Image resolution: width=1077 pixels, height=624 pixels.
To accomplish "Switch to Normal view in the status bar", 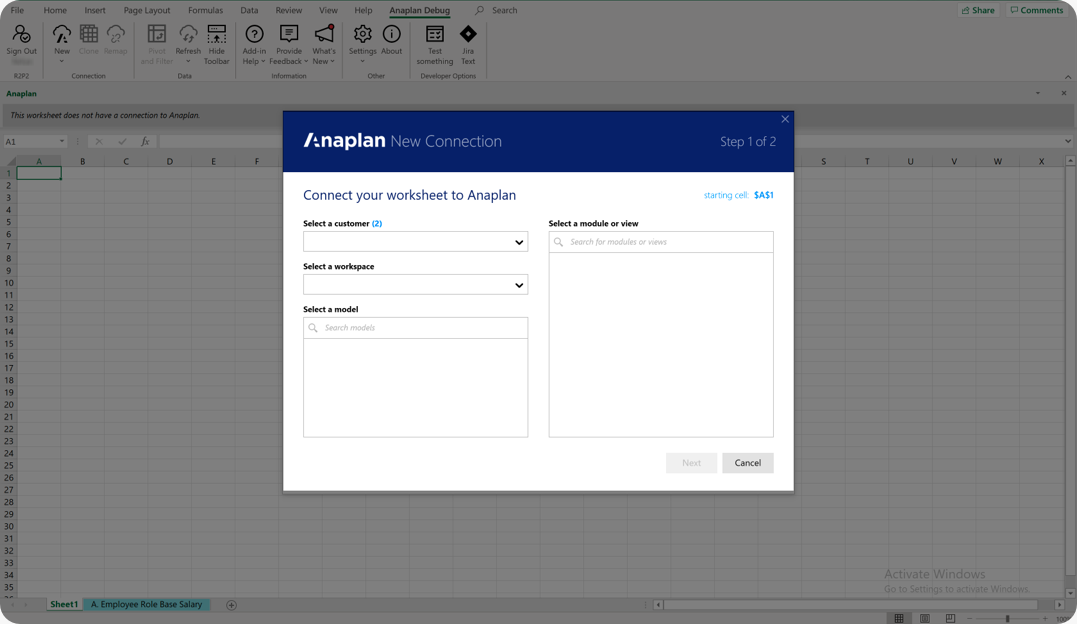I will [x=898, y=619].
